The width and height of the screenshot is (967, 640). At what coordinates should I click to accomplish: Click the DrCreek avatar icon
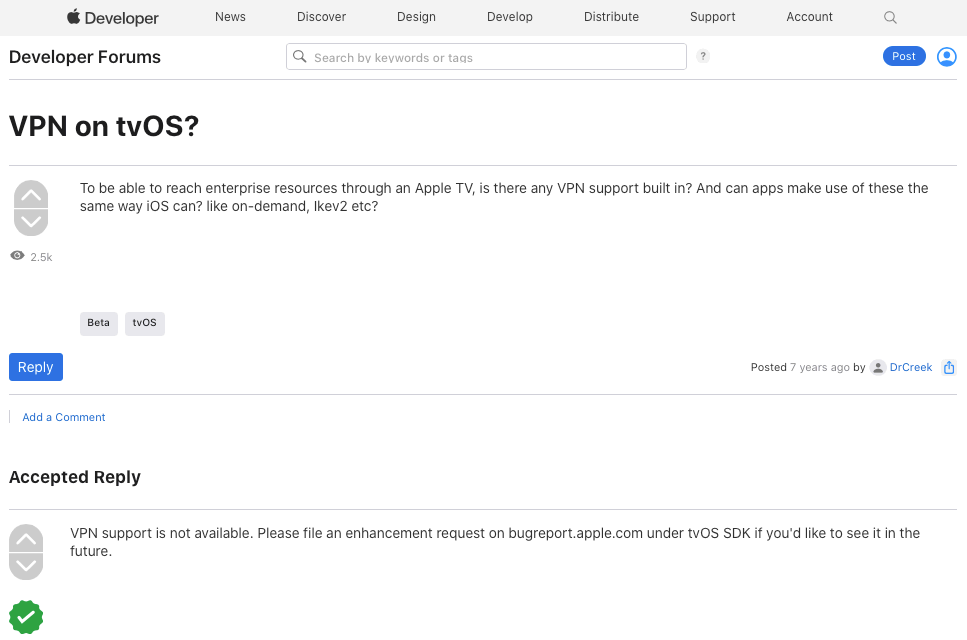click(x=878, y=367)
